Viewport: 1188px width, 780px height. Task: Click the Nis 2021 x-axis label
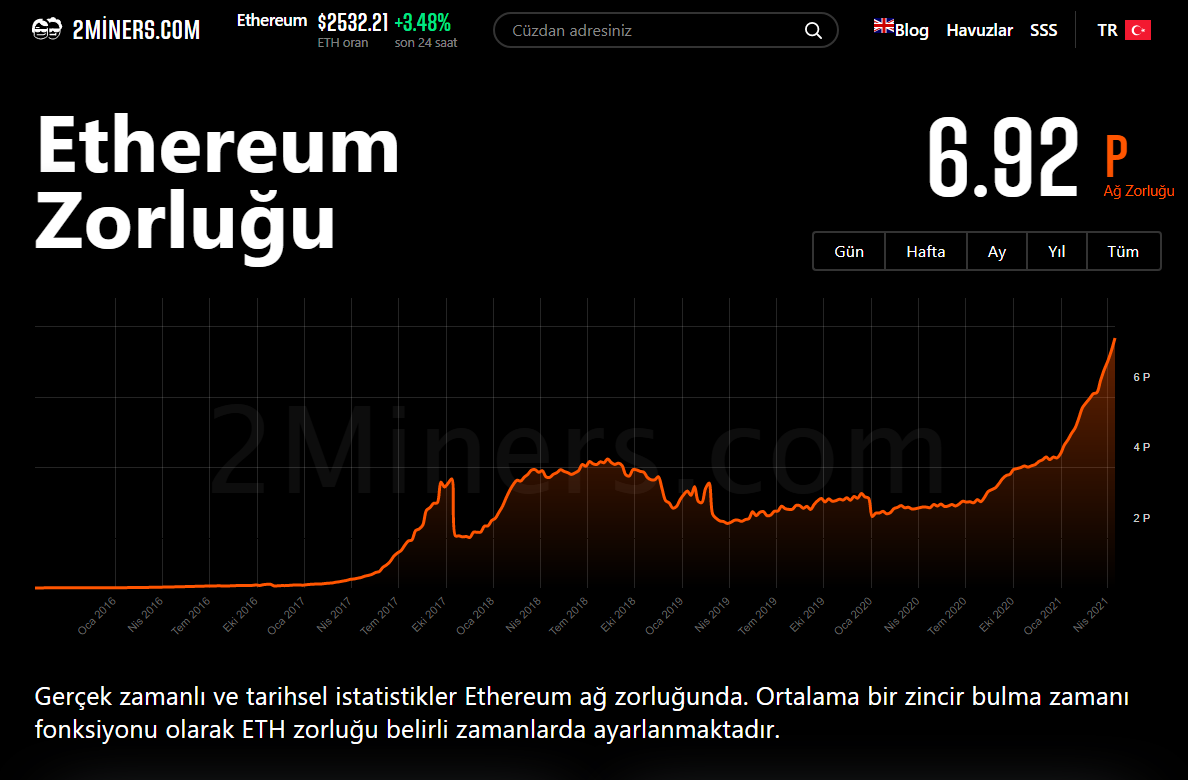(1091, 616)
